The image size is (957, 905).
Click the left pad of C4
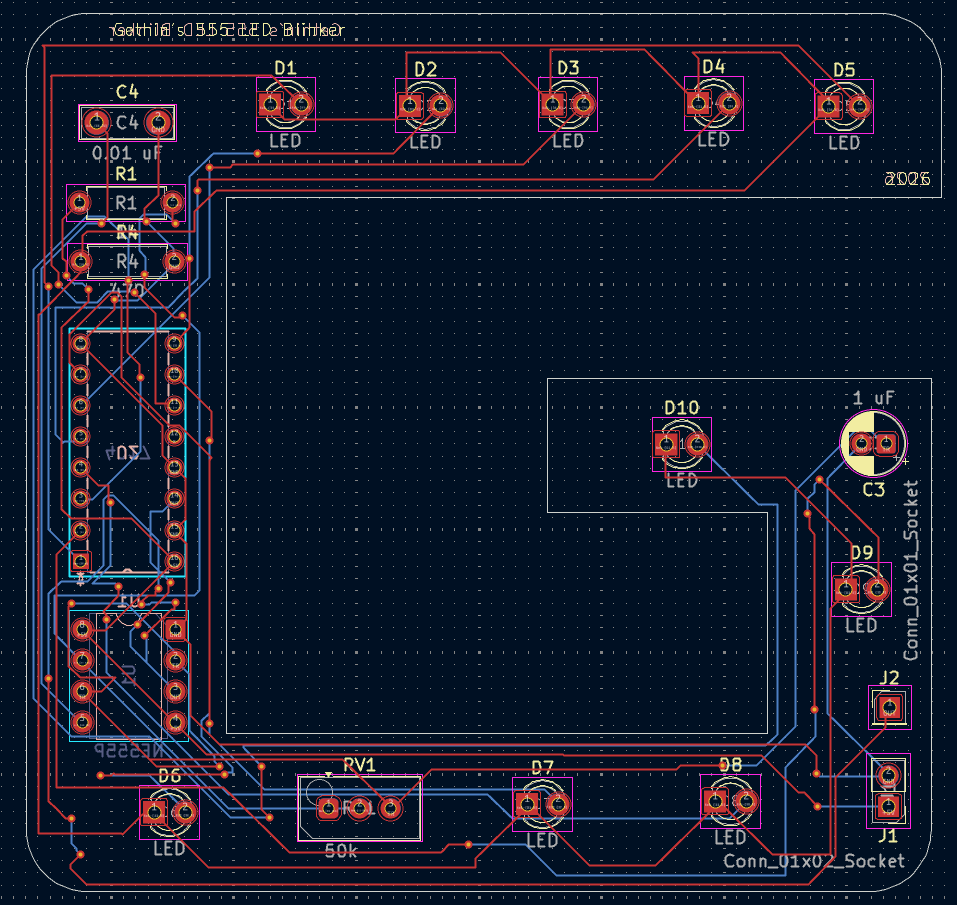pyautogui.click(x=96, y=122)
